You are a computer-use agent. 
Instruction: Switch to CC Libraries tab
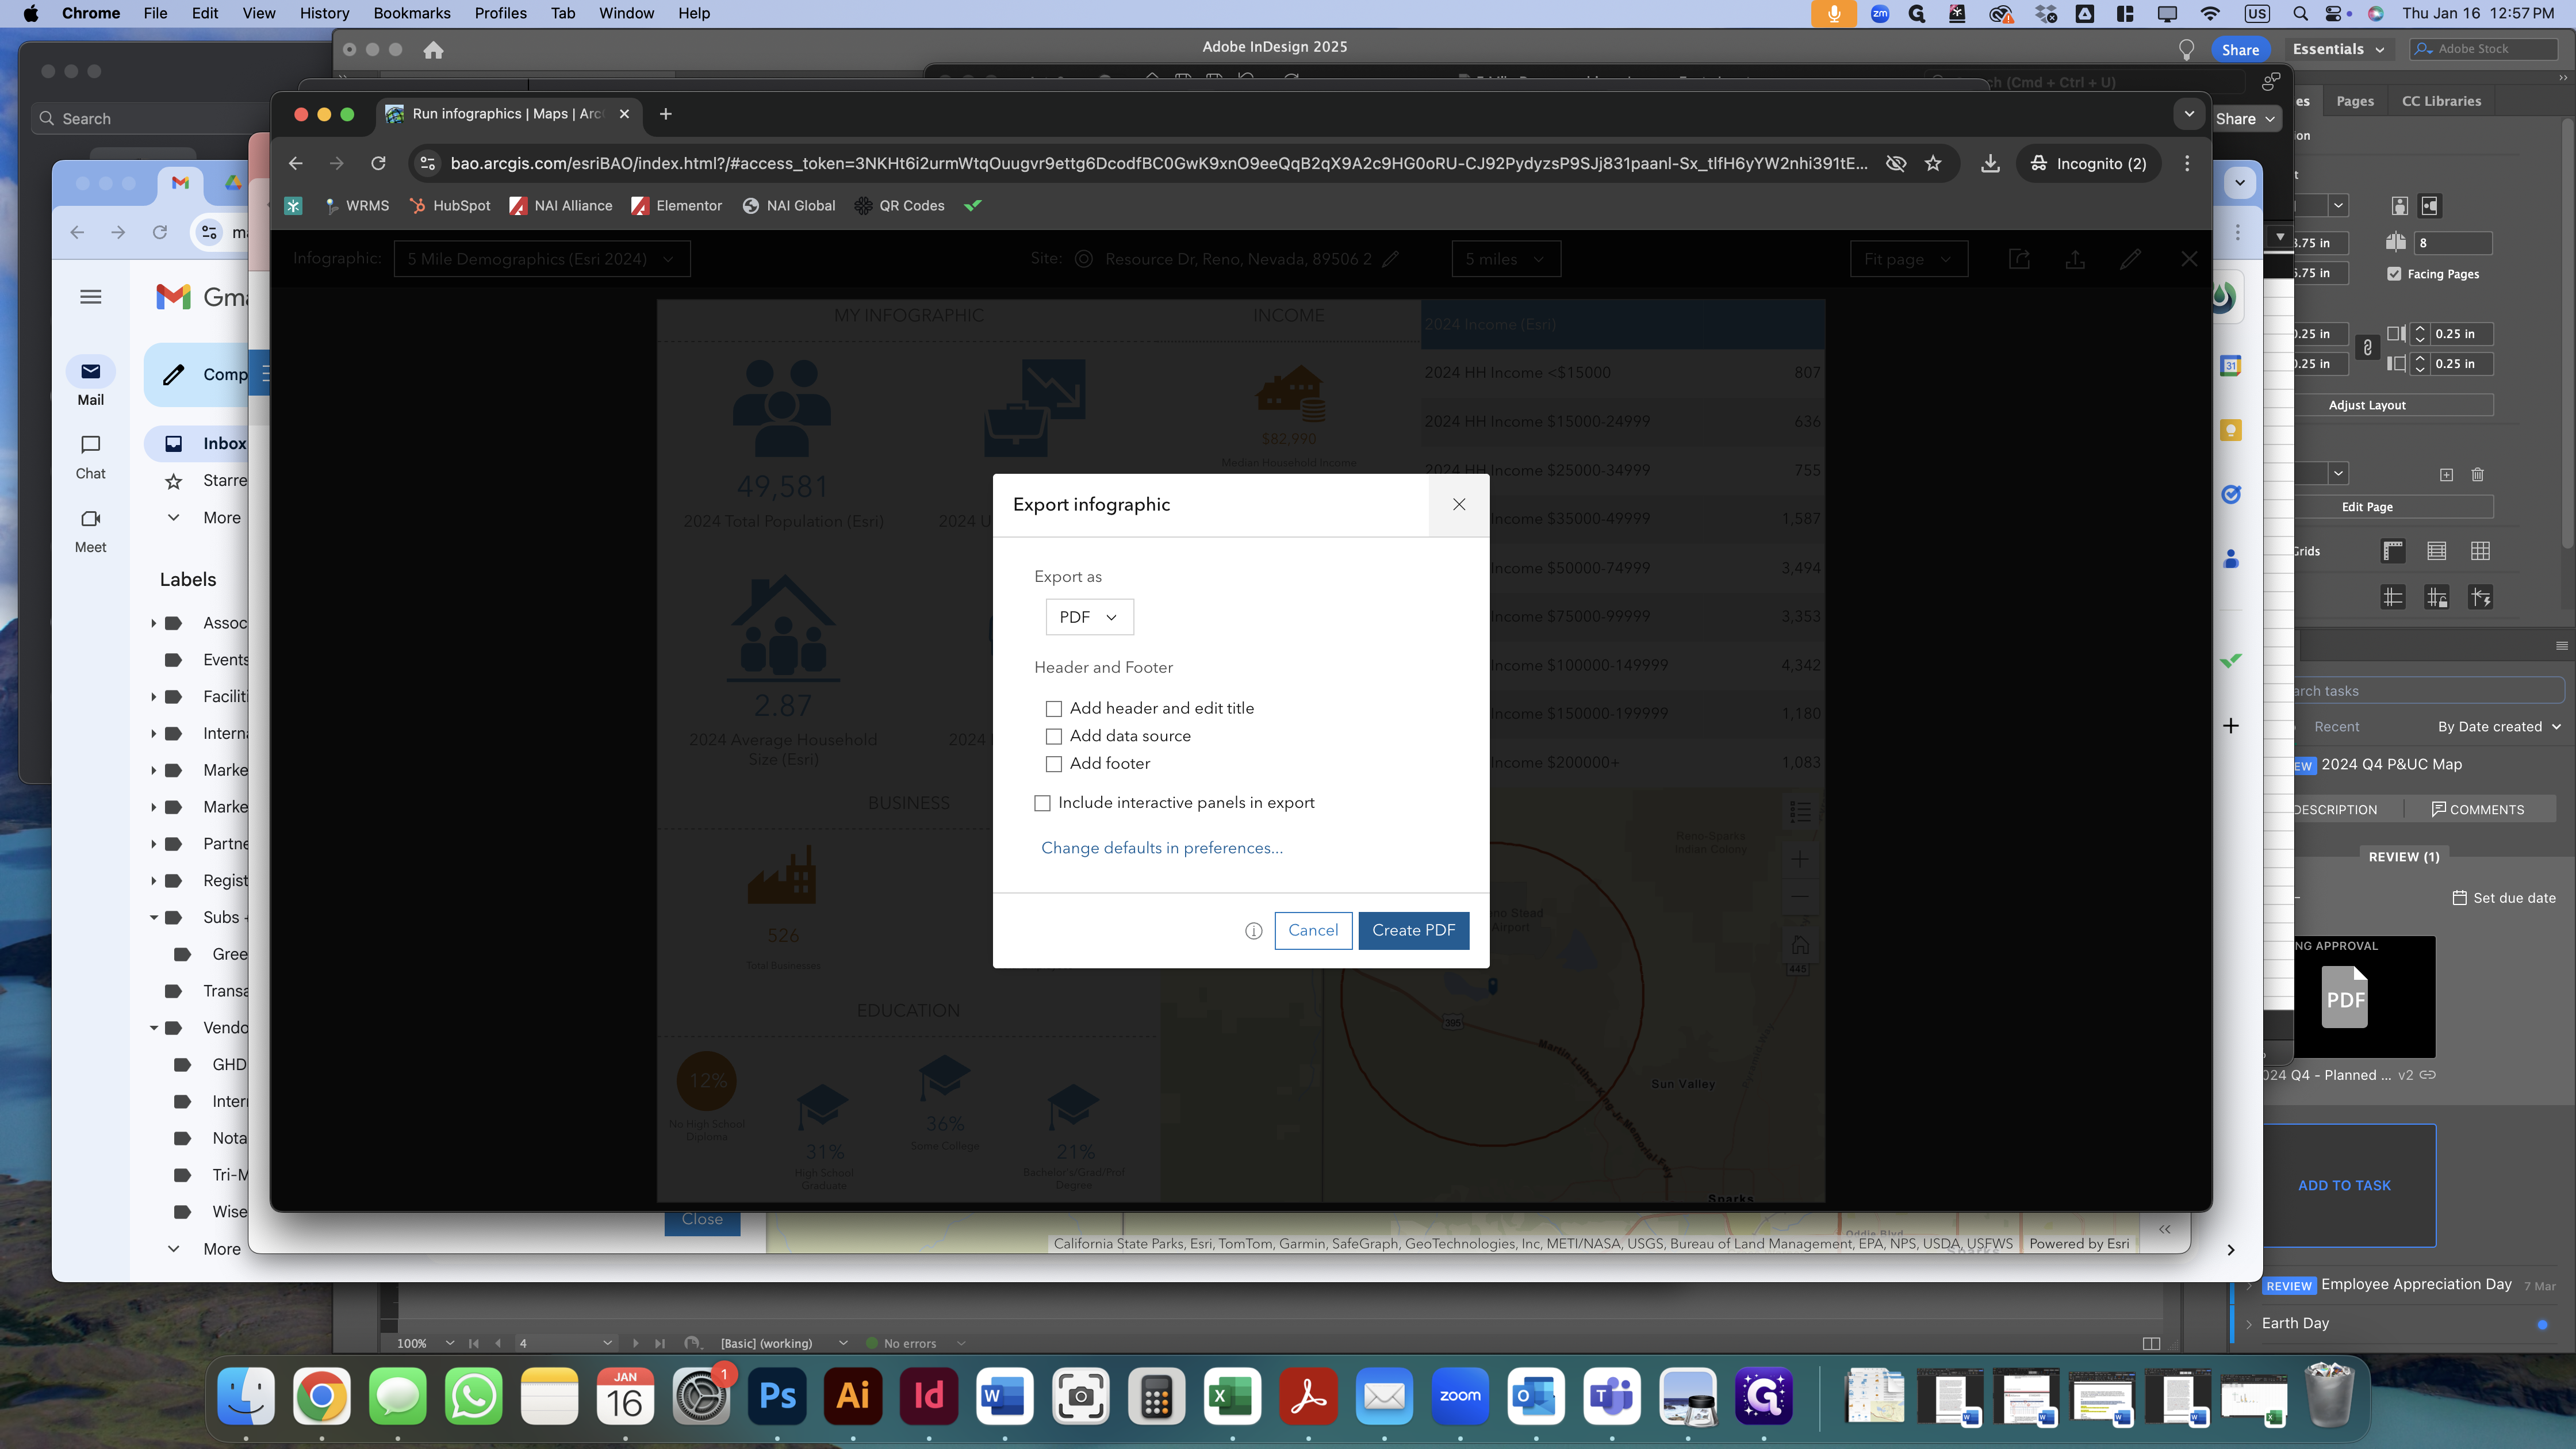2441,101
